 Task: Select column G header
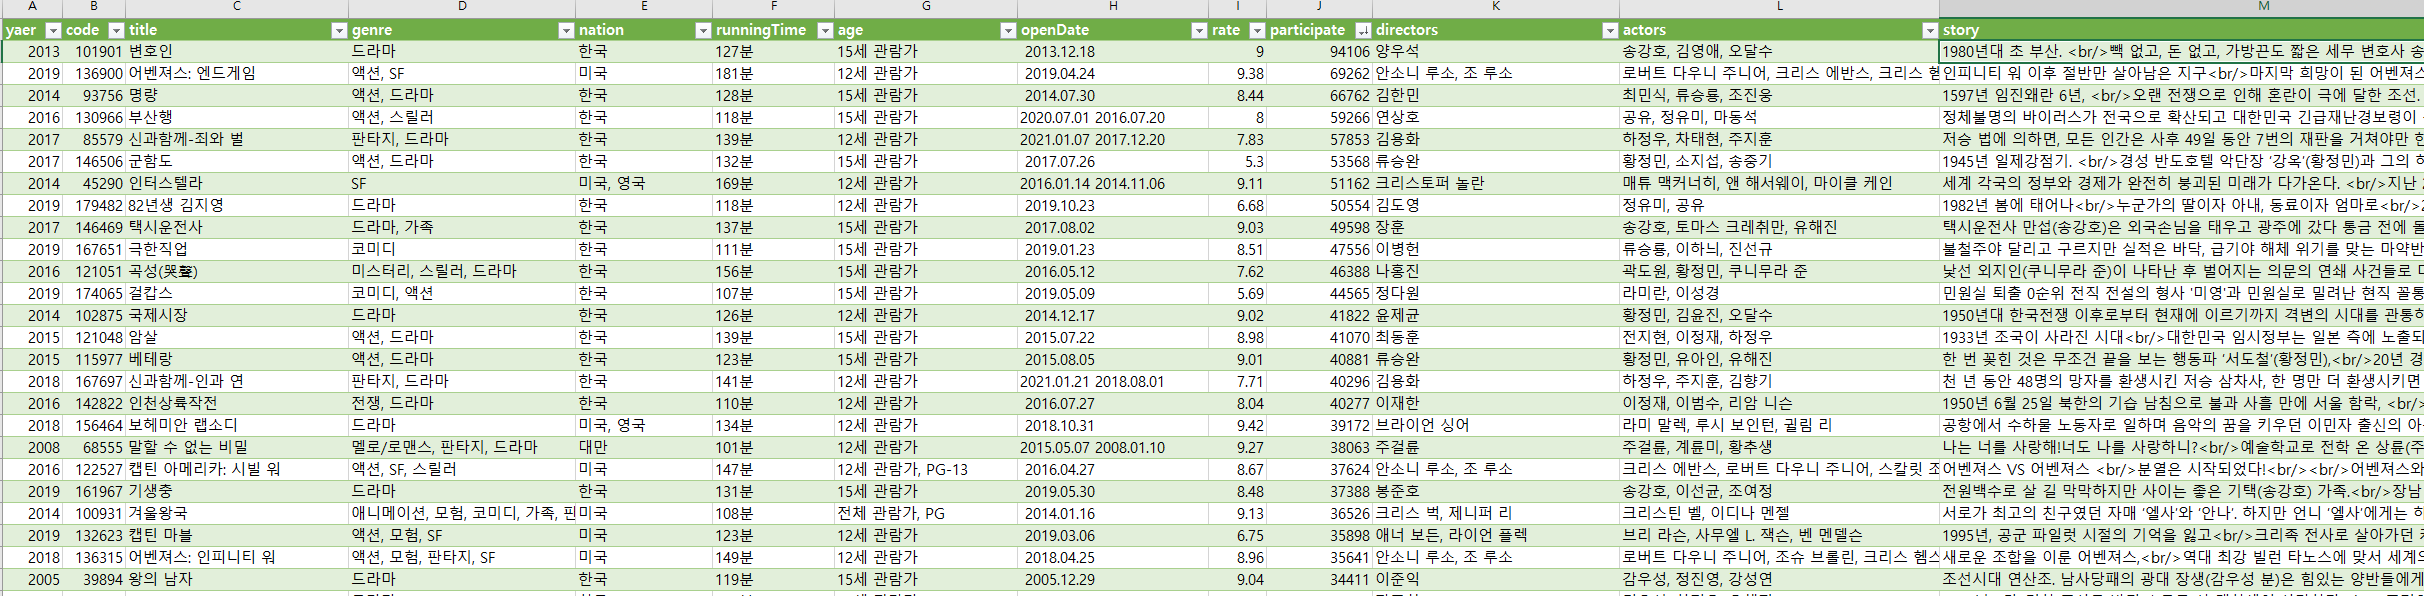[x=926, y=6]
